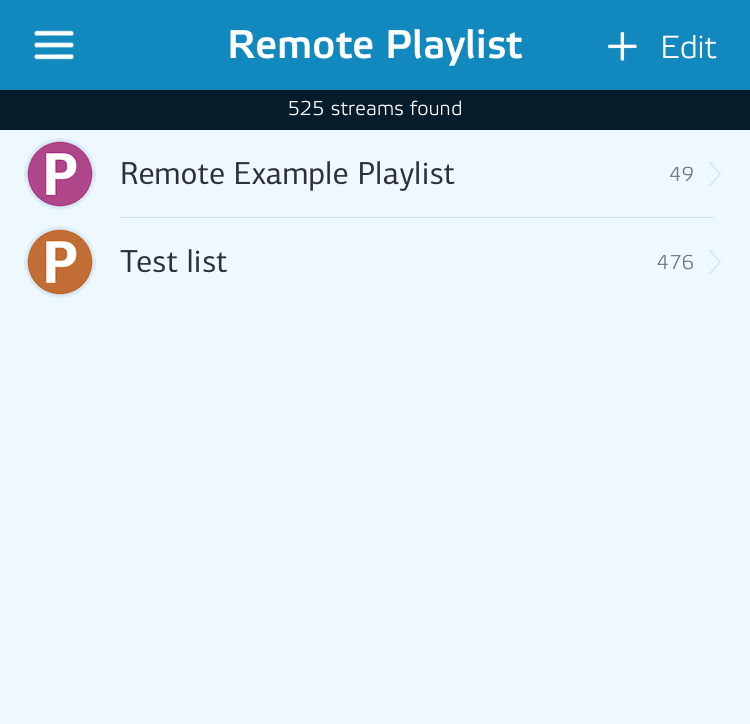Image resolution: width=750 pixels, height=724 pixels.
Task: Click the 49 stream count
Action: [x=681, y=174]
